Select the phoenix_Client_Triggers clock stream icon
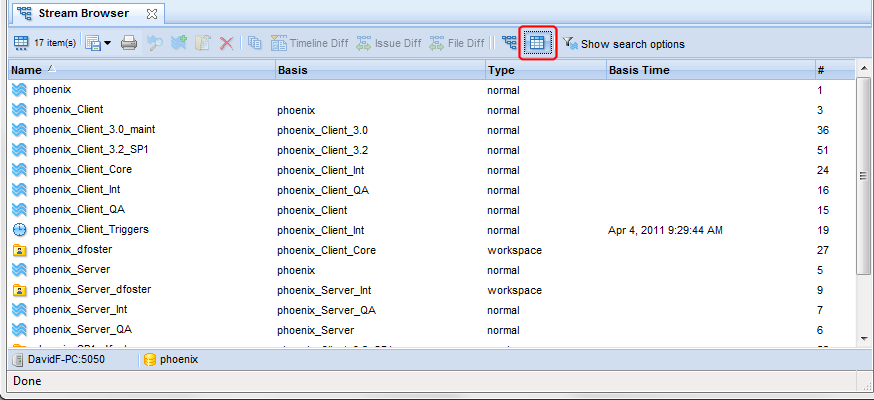 (x=19, y=229)
